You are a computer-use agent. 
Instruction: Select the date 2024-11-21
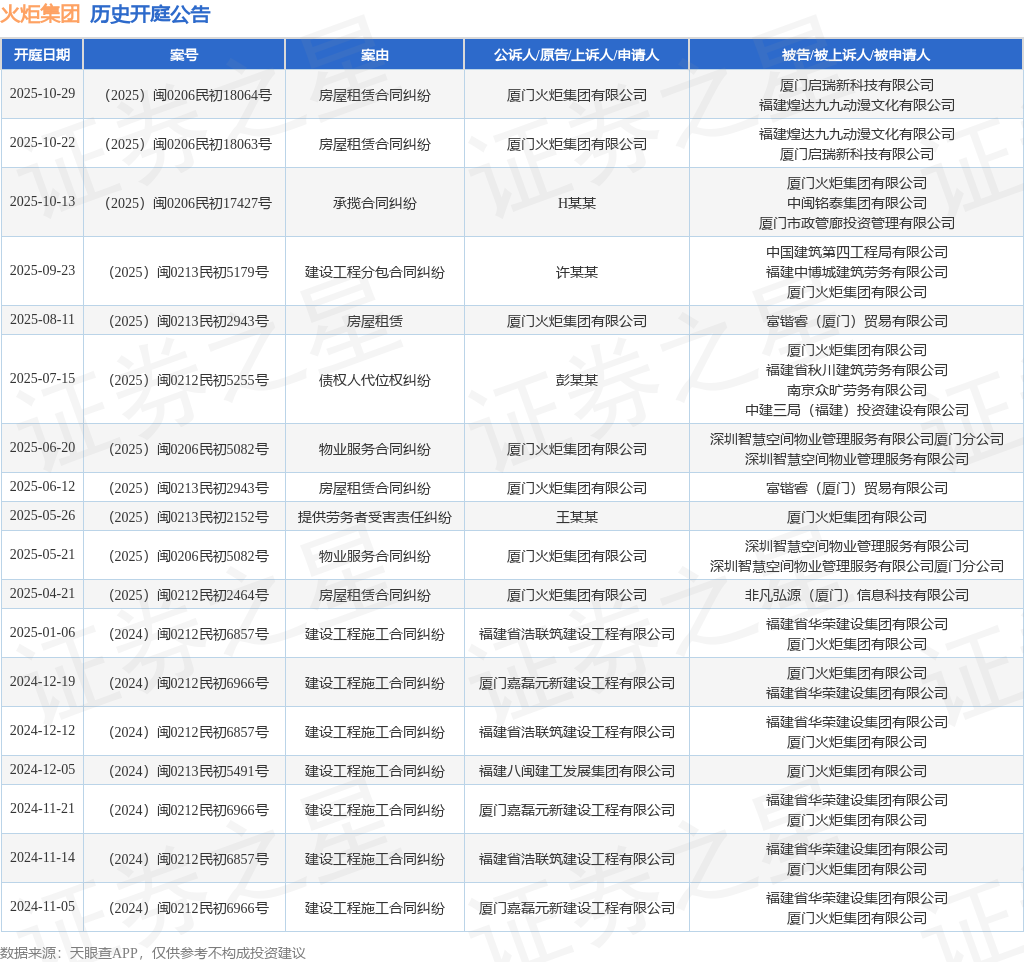42,809
